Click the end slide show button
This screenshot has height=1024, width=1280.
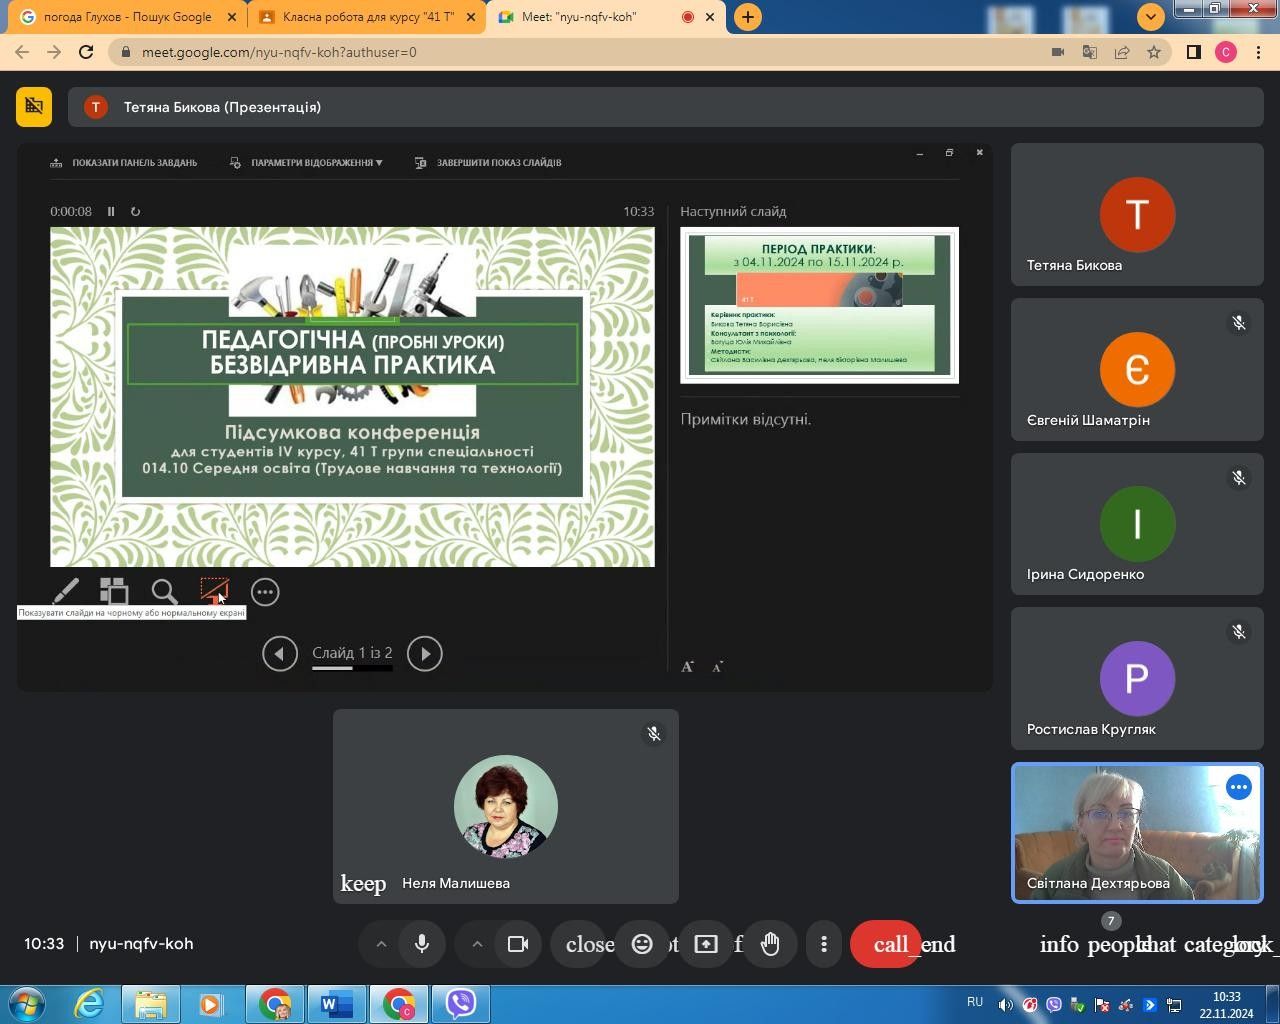click(x=489, y=162)
